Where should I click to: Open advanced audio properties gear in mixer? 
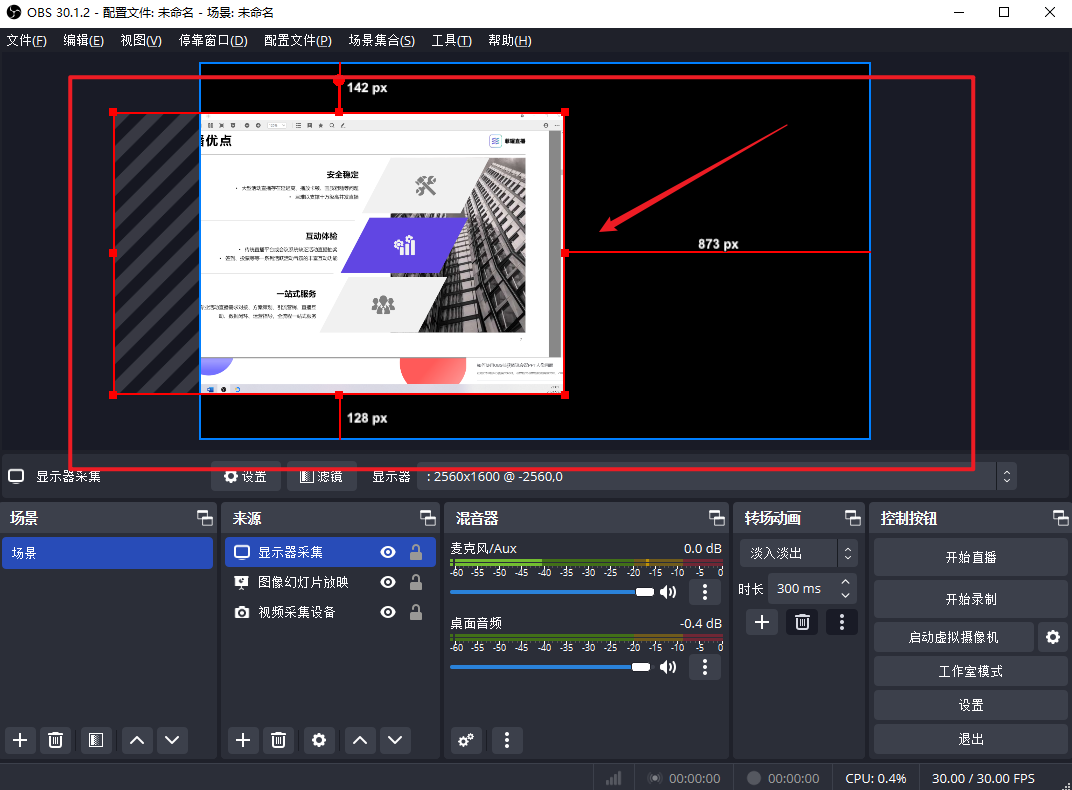point(465,740)
